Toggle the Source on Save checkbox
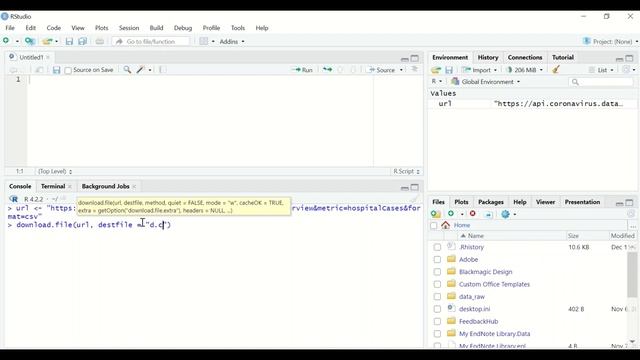Viewport: 640px width, 360px height. [68, 70]
